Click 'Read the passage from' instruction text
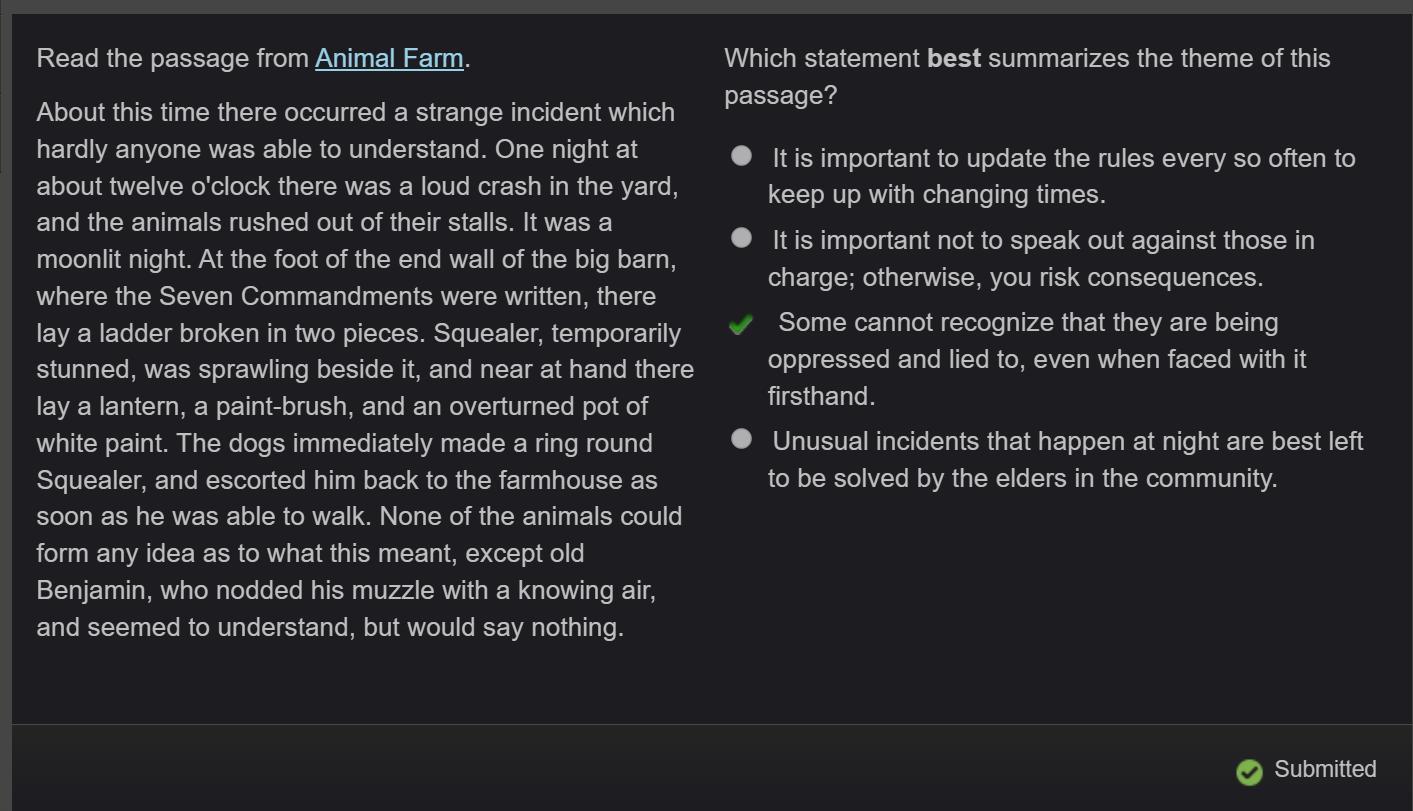The width and height of the screenshot is (1413, 811). click(x=173, y=58)
